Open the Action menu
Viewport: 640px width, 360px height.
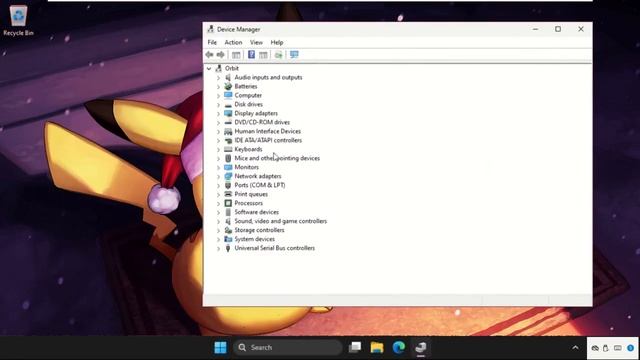(x=233, y=42)
